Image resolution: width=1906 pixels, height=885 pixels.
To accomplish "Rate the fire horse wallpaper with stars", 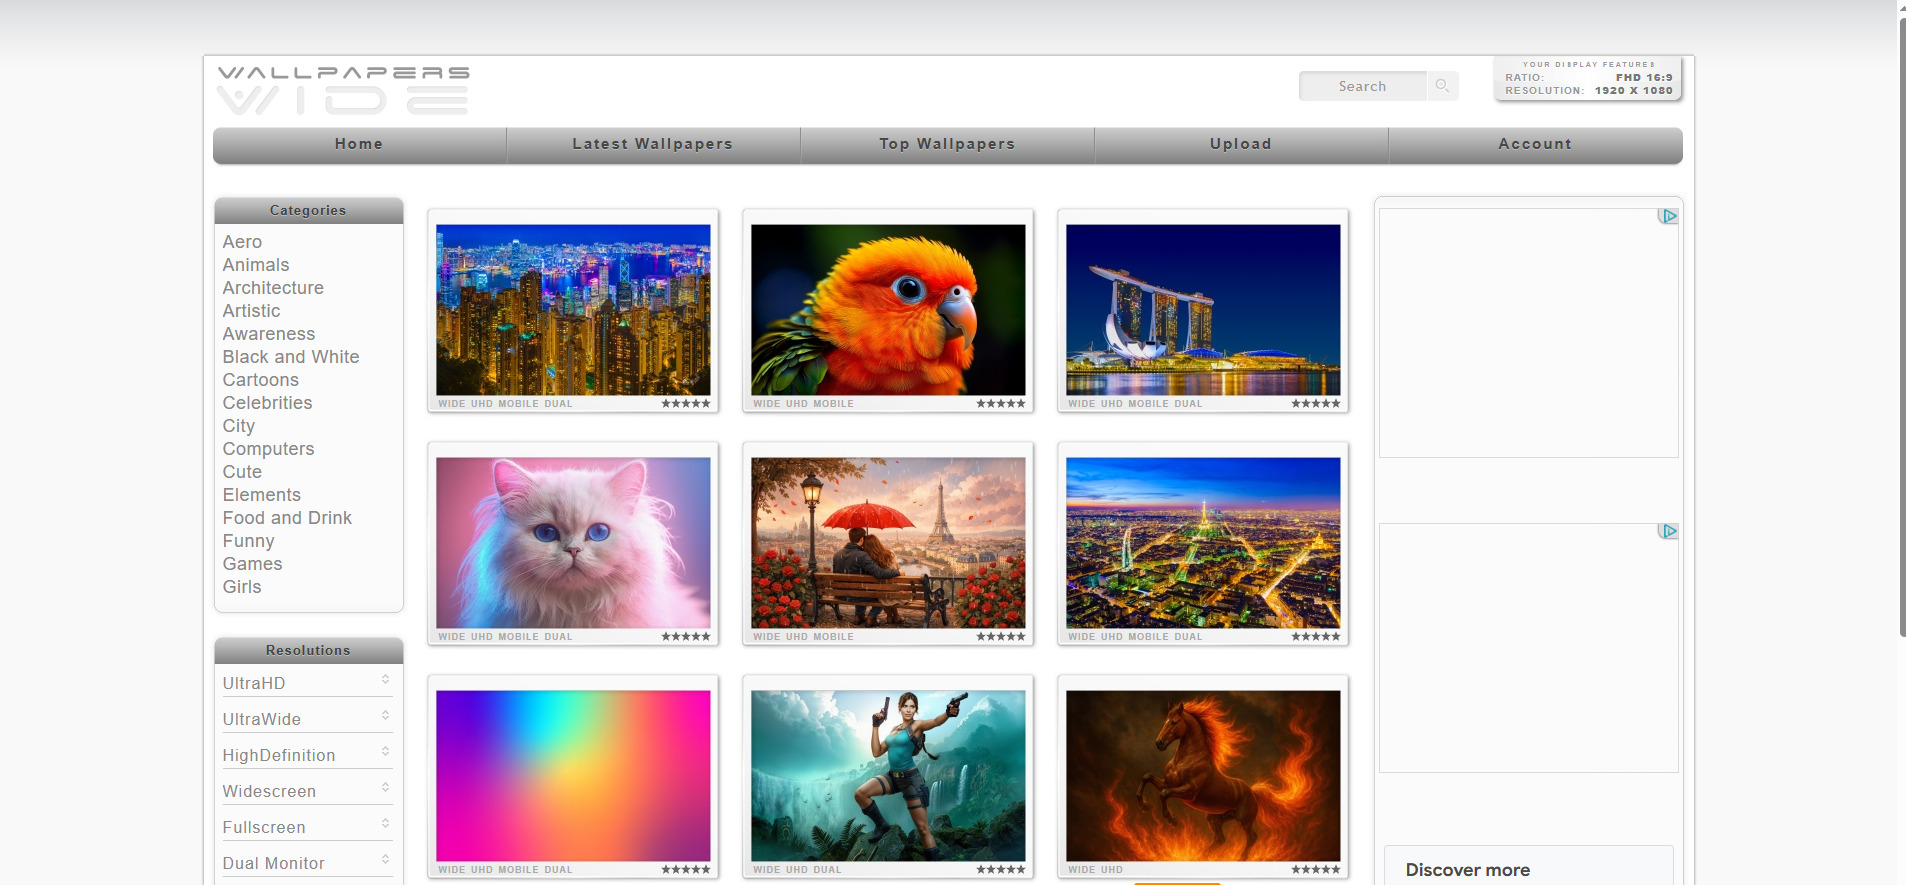I will 1316,870.
